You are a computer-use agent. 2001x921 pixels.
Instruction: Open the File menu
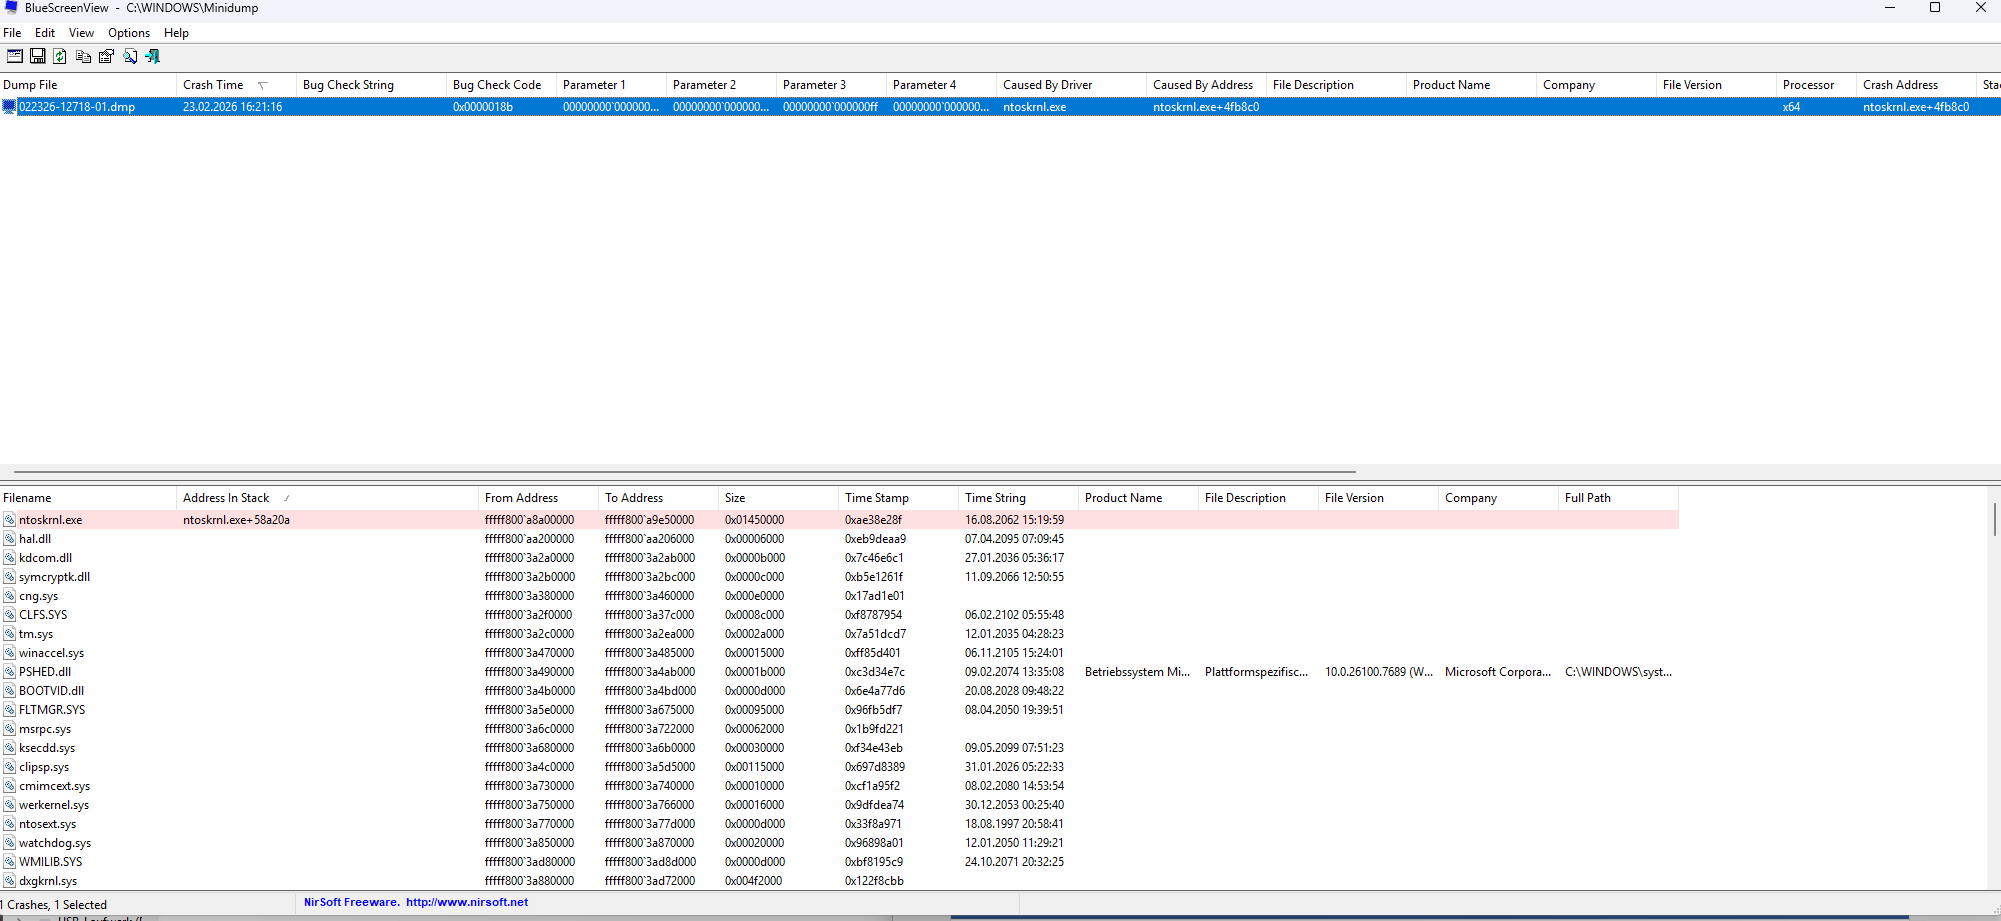tap(12, 33)
